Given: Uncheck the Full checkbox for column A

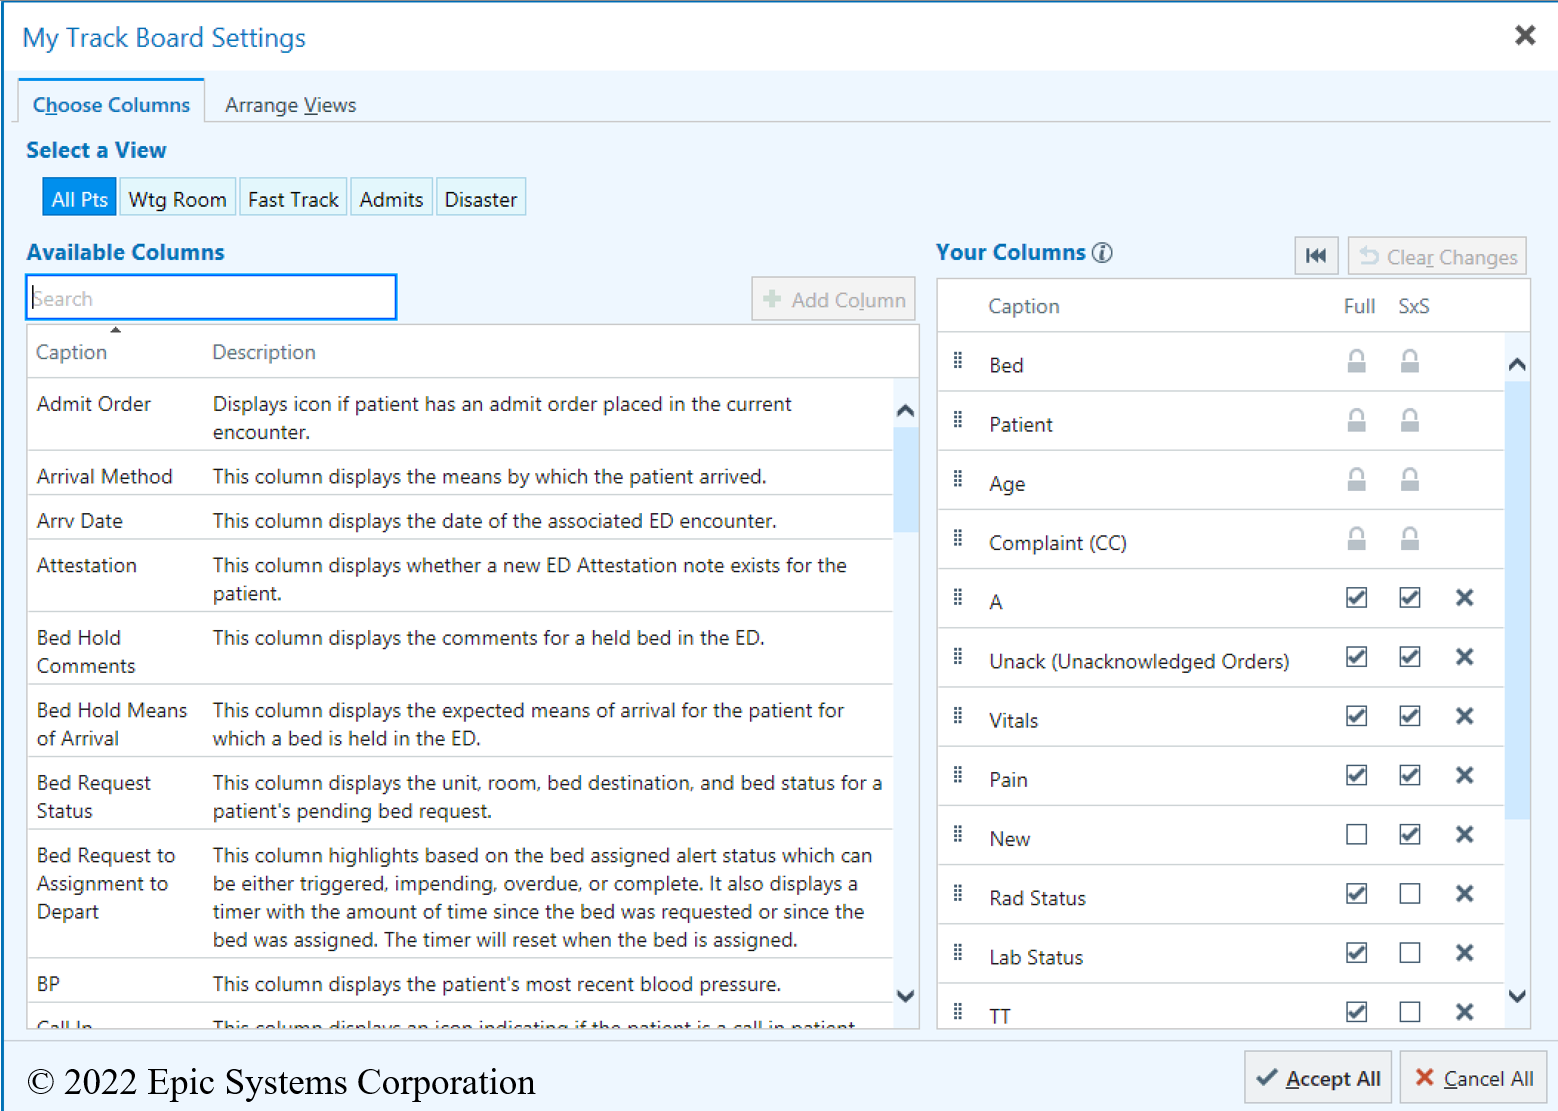Looking at the screenshot, I should pos(1356,598).
